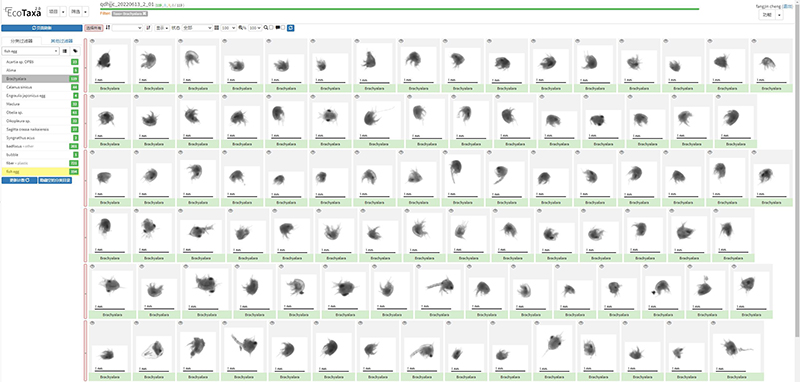Toggle the checkbox beside the magnifier icon
Image resolution: width=800 pixels, height=382 pixels.
point(271,28)
